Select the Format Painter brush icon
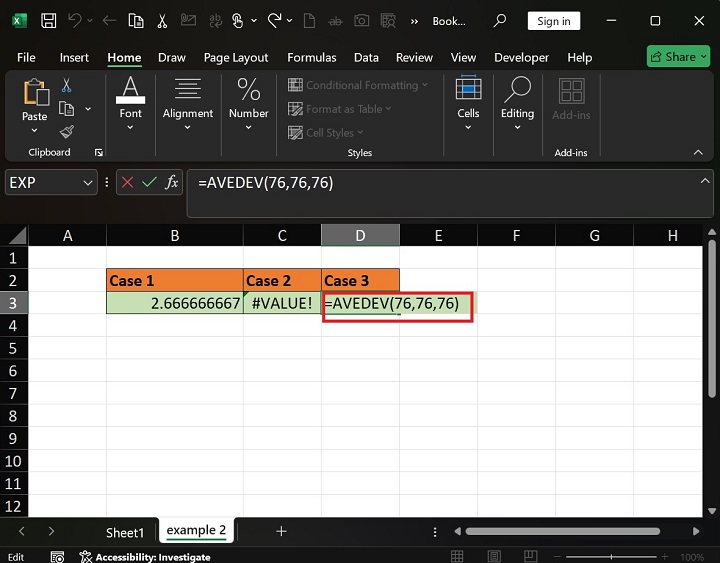720x563 pixels. pyautogui.click(x=67, y=132)
